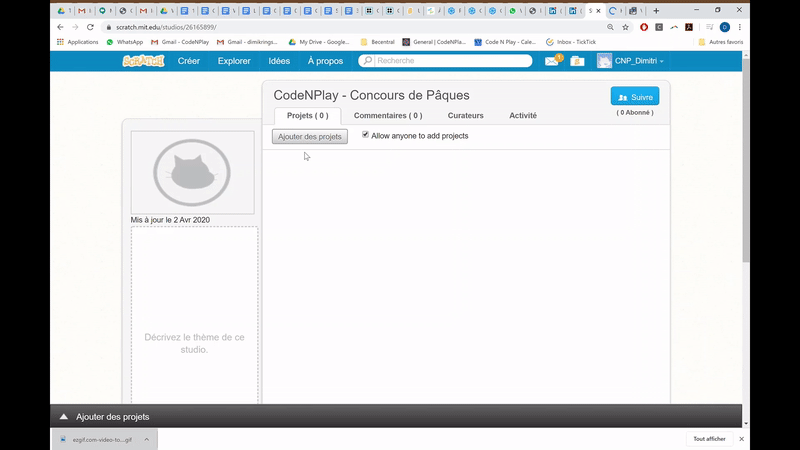
Task: Open My Stuff folder icon
Action: pos(577,61)
